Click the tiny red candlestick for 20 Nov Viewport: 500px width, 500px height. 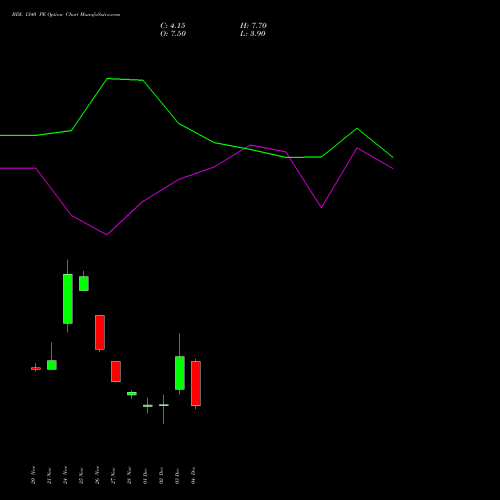pyautogui.click(x=36, y=368)
